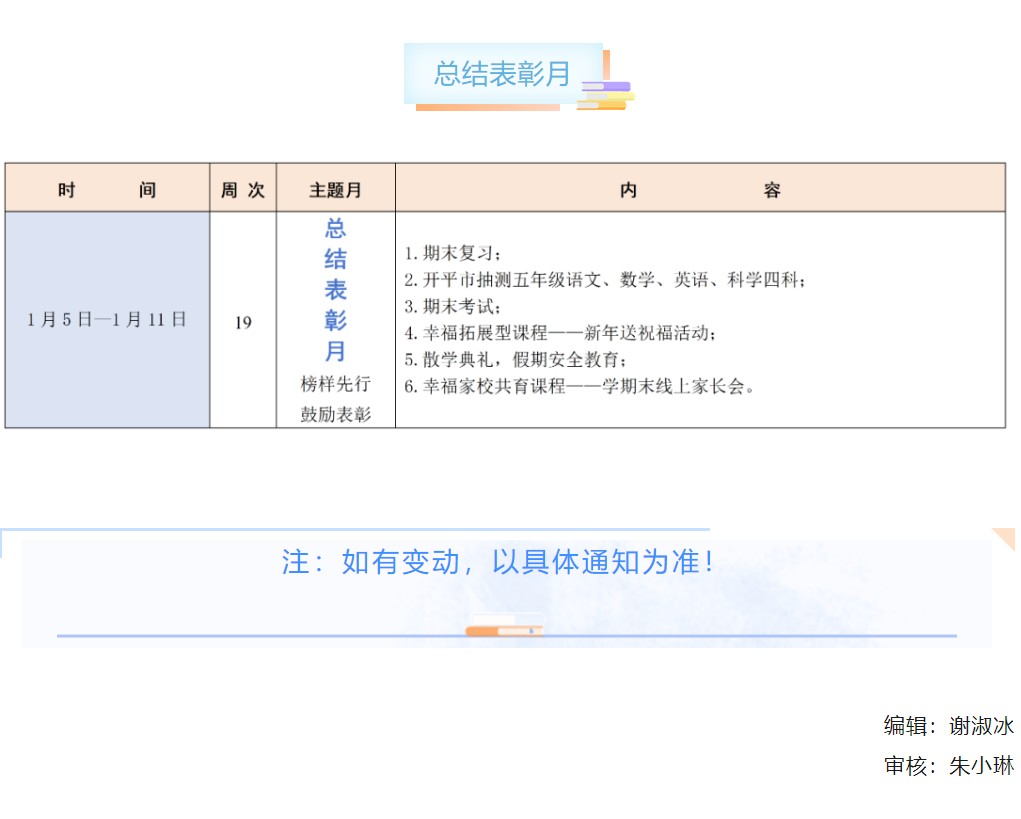
Task: Click the blue note 如有变动，以具体通知为准
Action: pos(499,562)
